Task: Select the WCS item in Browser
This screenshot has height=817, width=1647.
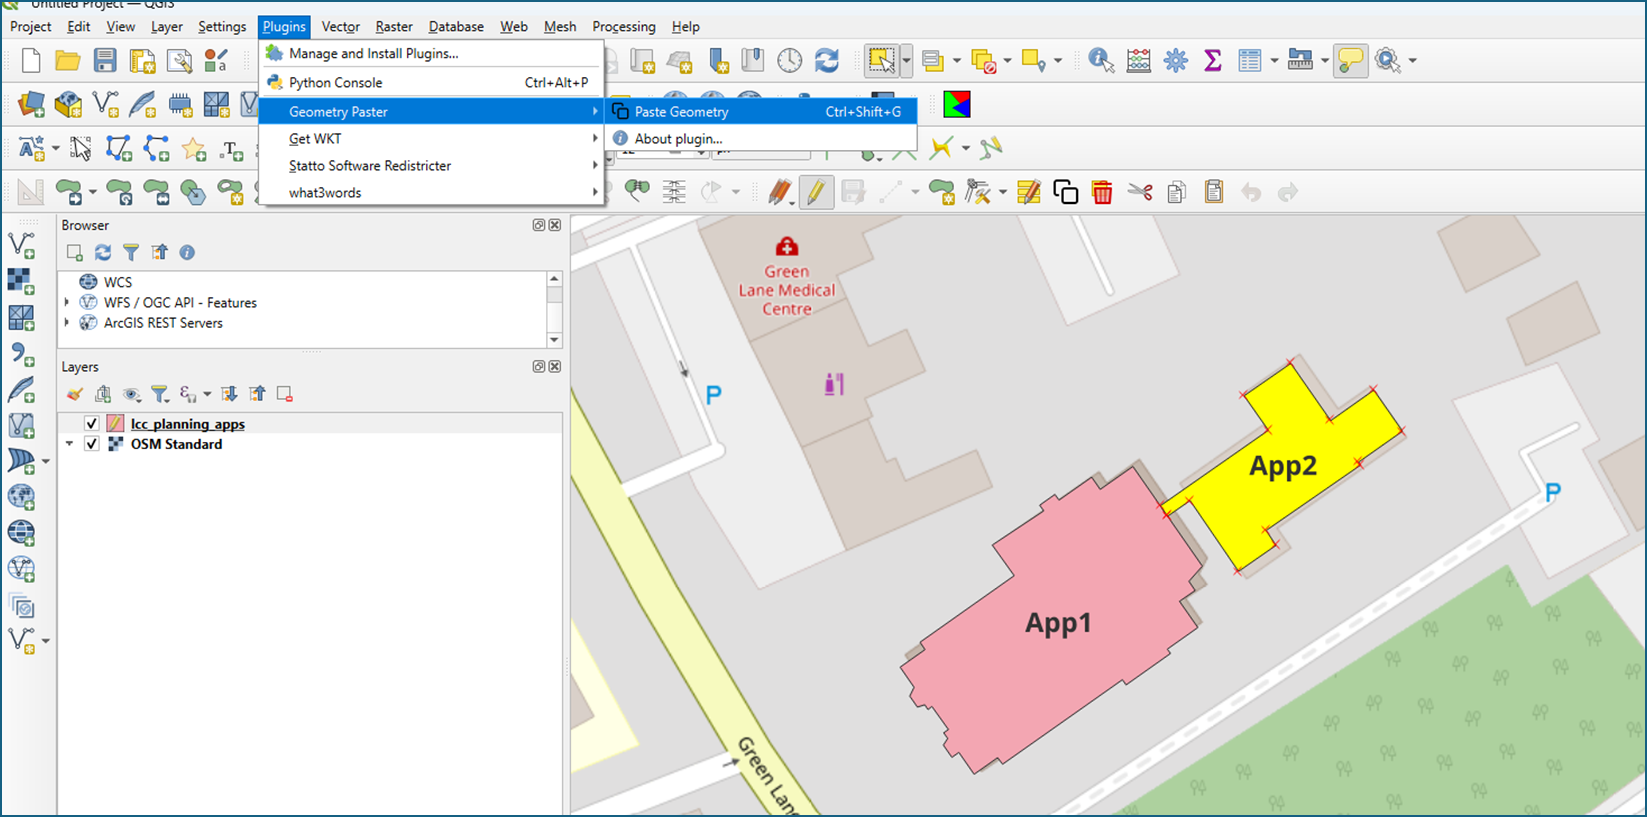Action: (x=118, y=282)
